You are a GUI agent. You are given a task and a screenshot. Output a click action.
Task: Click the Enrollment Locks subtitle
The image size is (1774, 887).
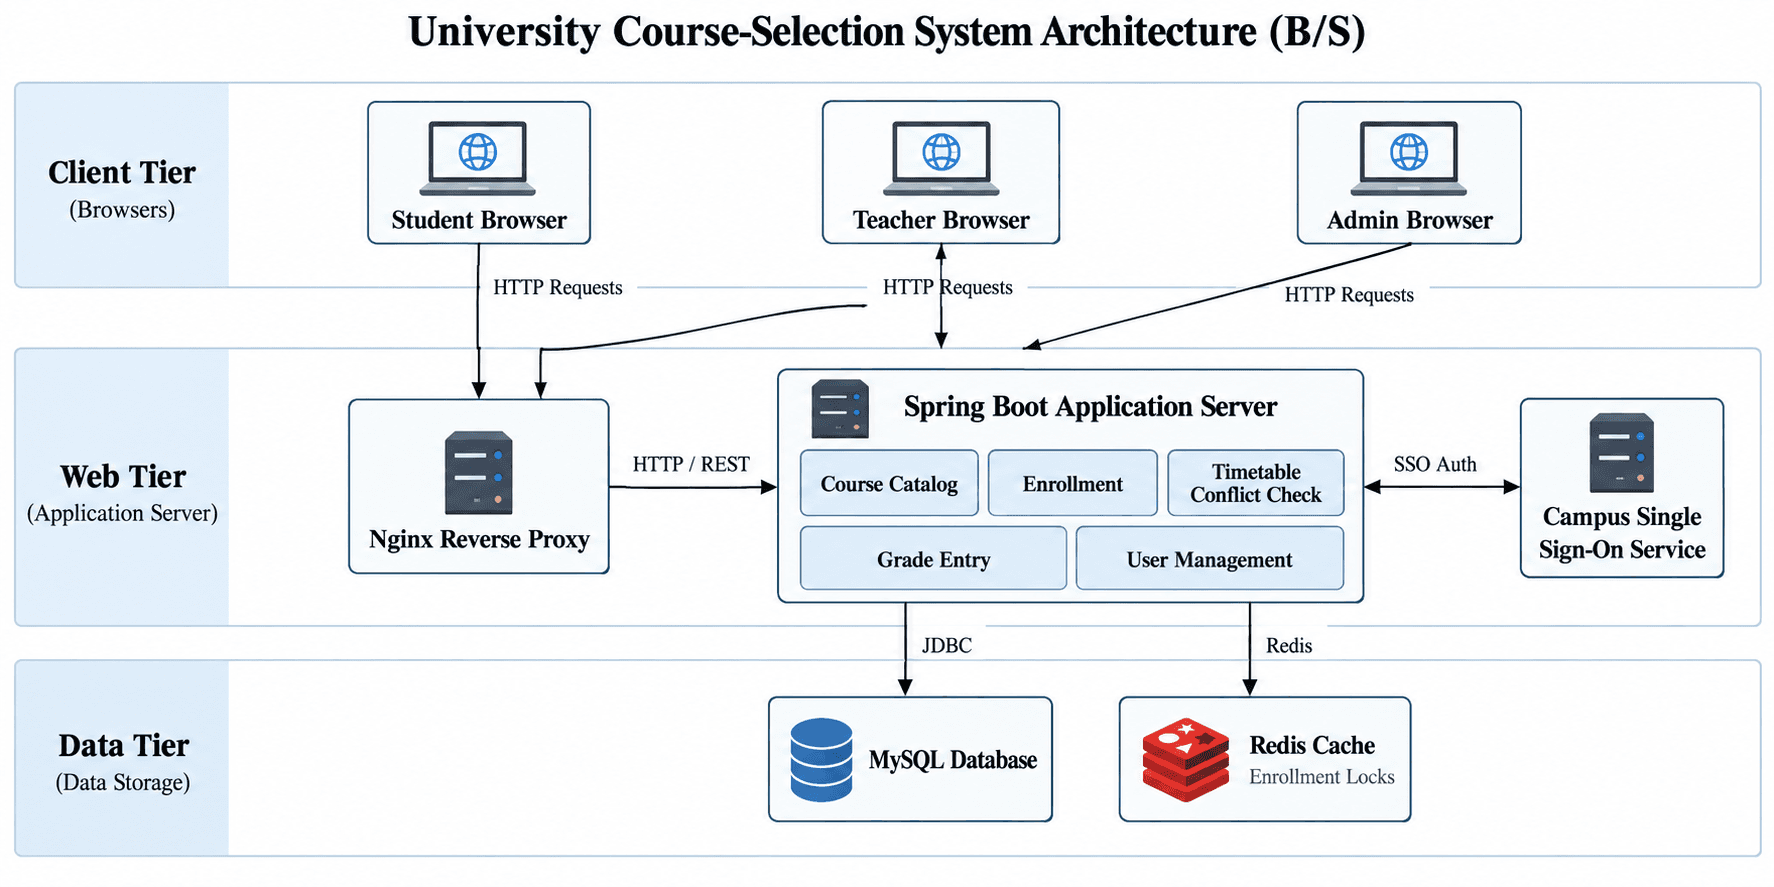[x=1322, y=777]
